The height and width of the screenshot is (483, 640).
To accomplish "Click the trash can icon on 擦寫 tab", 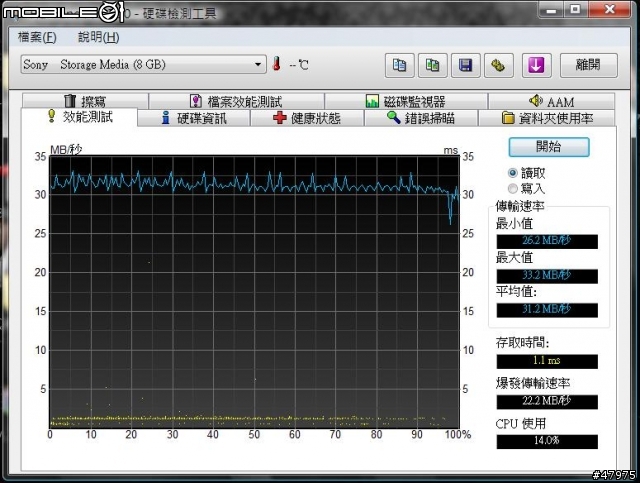I will point(70,100).
